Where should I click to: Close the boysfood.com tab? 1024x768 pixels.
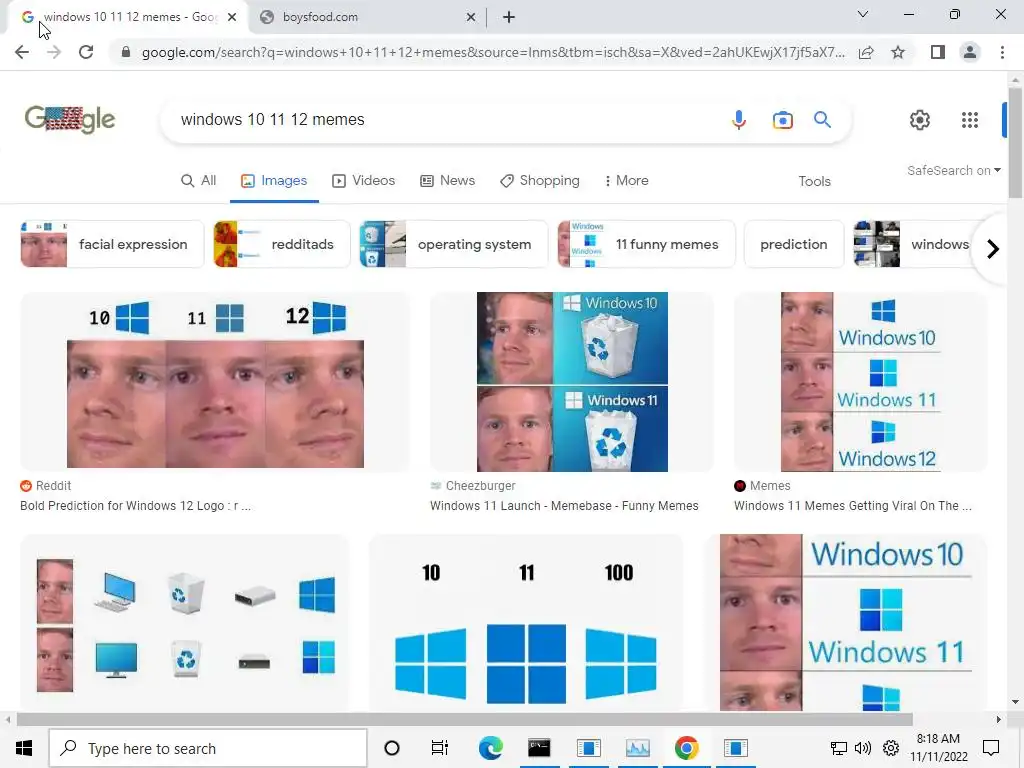[470, 18]
